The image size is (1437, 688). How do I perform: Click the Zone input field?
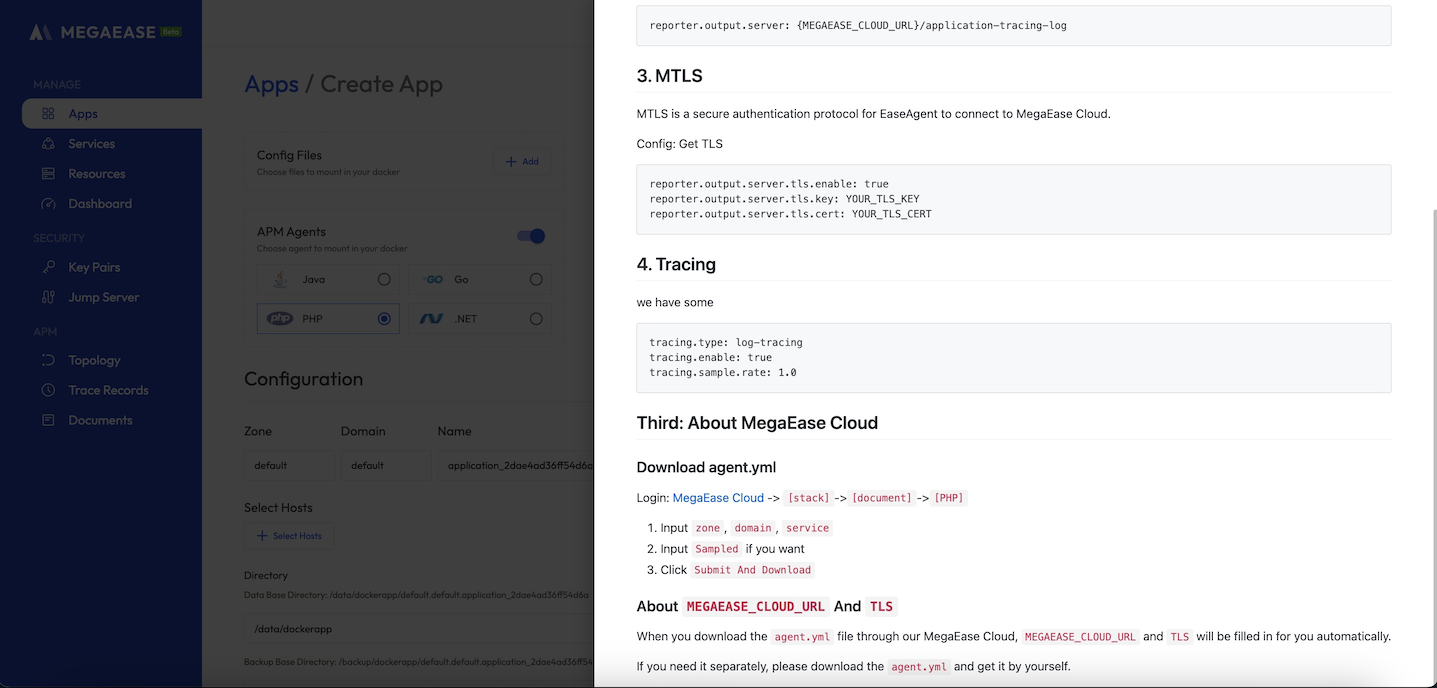[x=290, y=466]
